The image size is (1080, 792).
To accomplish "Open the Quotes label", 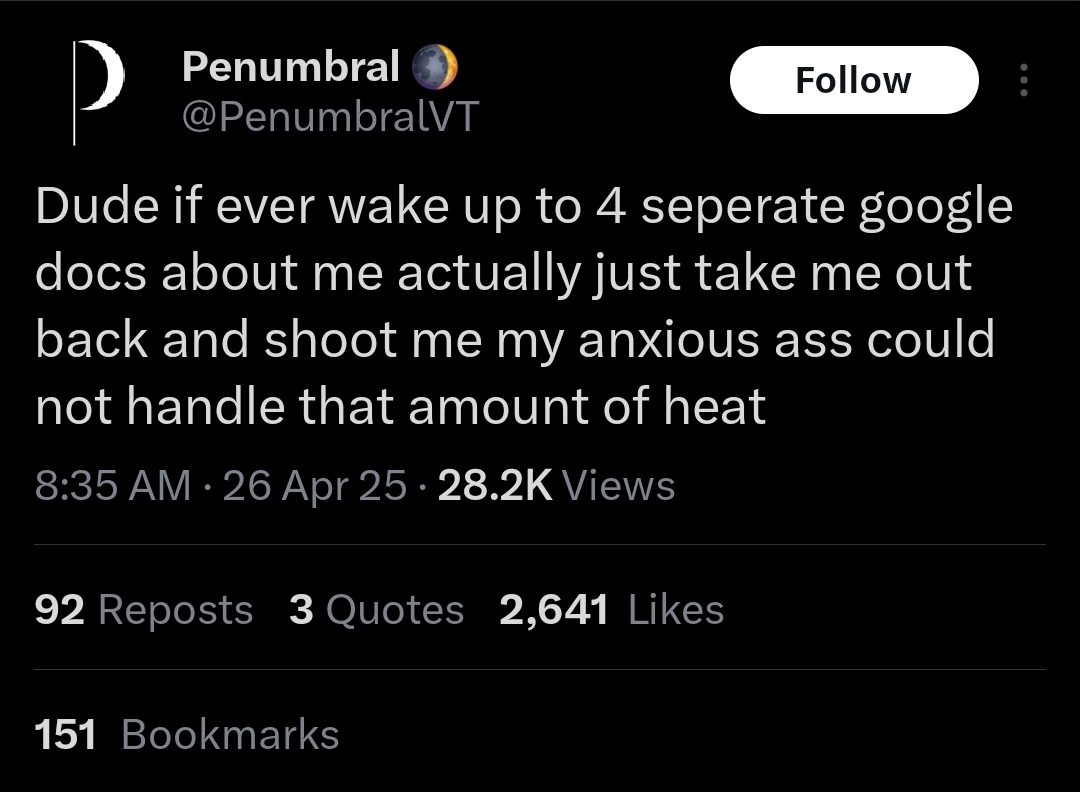I will 395,610.
